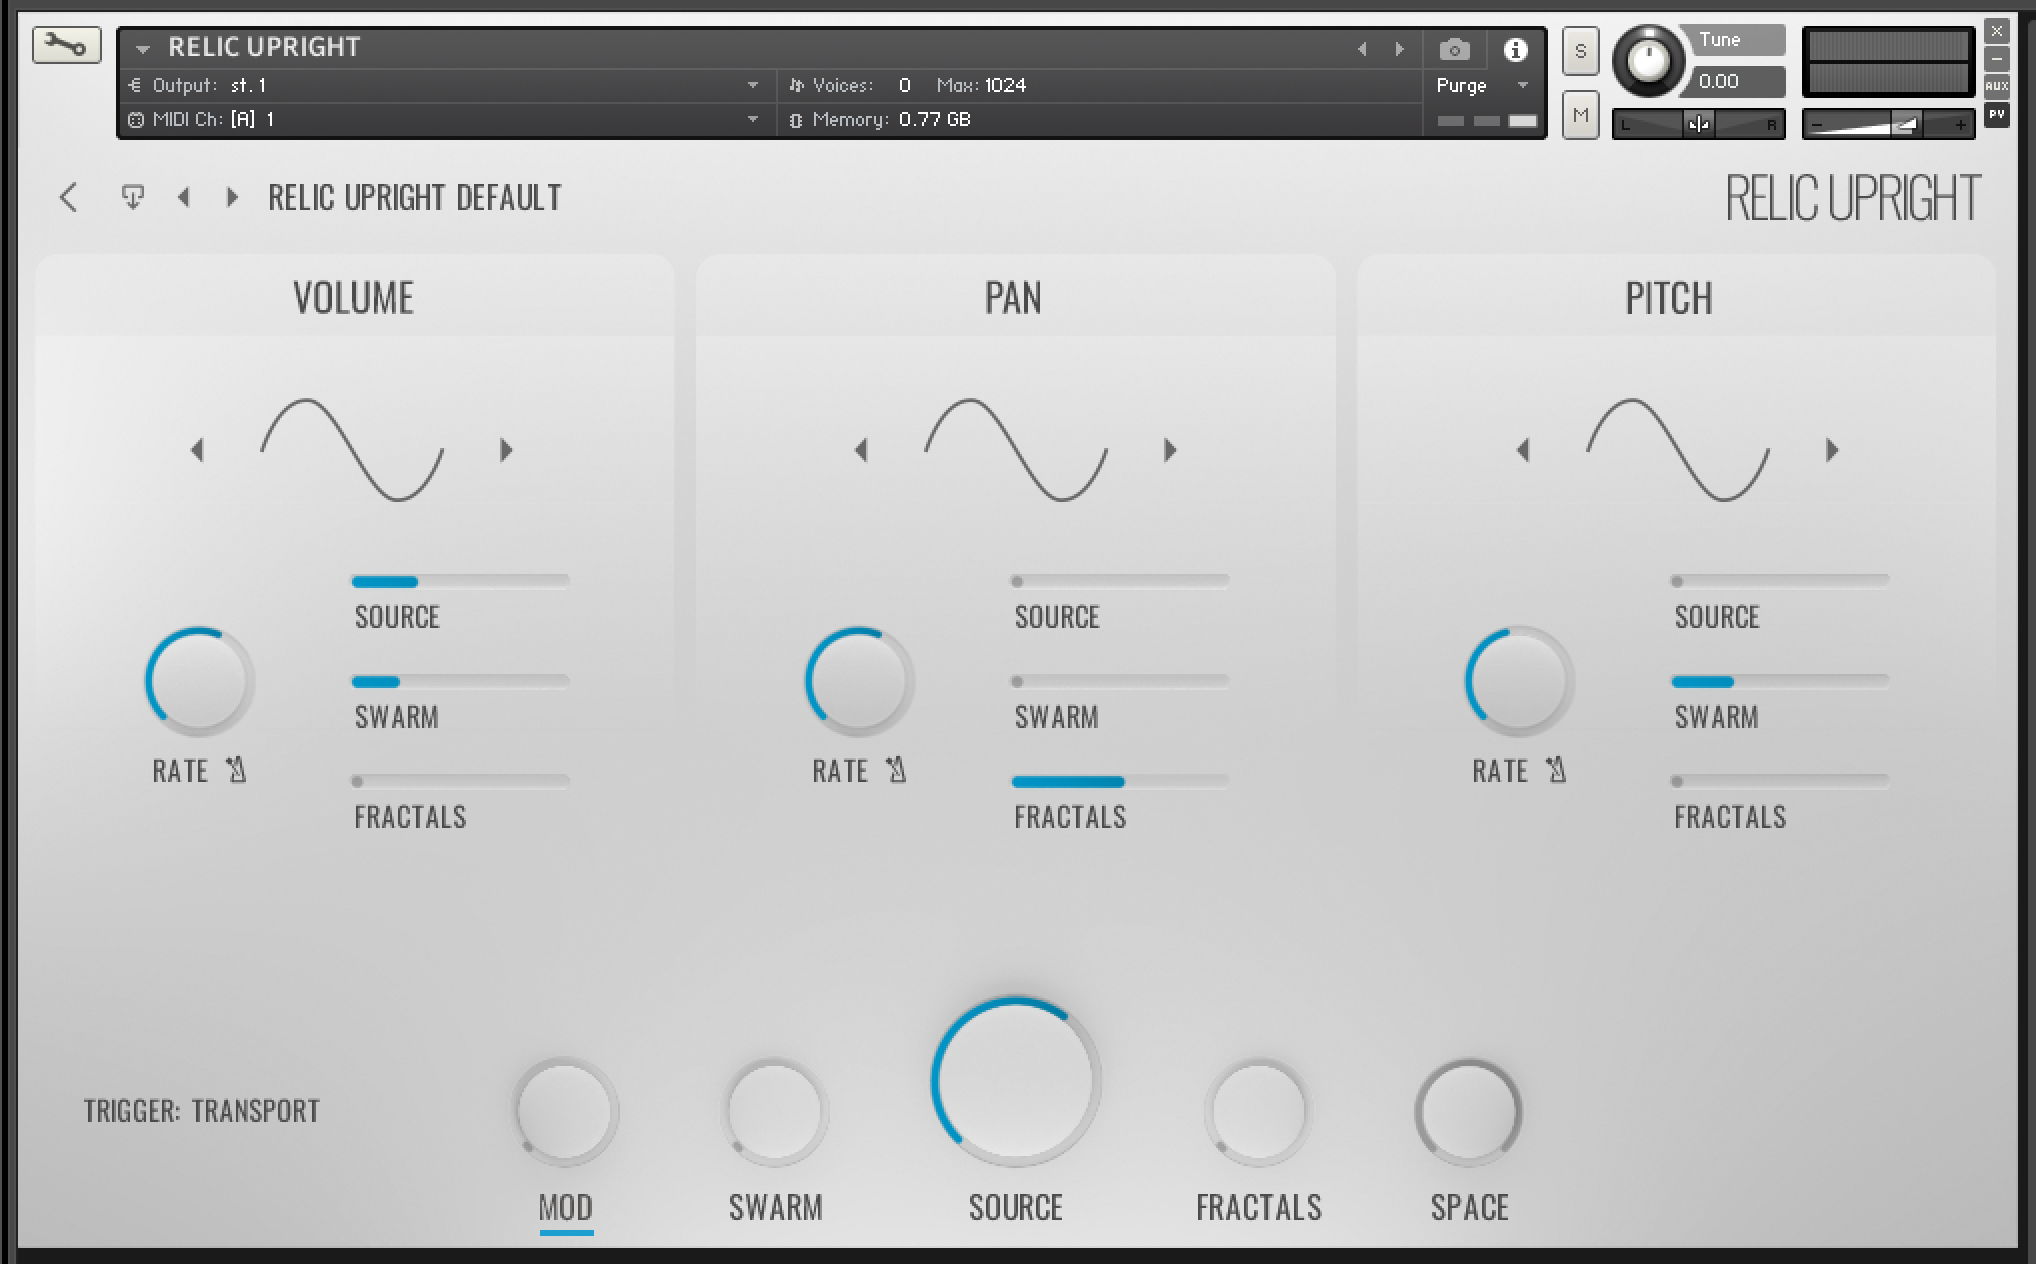Expand the instrument name dropdown arrow
Viewport: 2036px width, 1264px height.
tap(143, 48)
